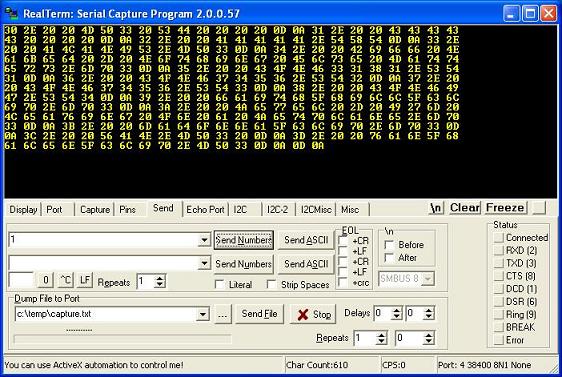Click the RealTerm application icon in title bar

tap(11, 13)
